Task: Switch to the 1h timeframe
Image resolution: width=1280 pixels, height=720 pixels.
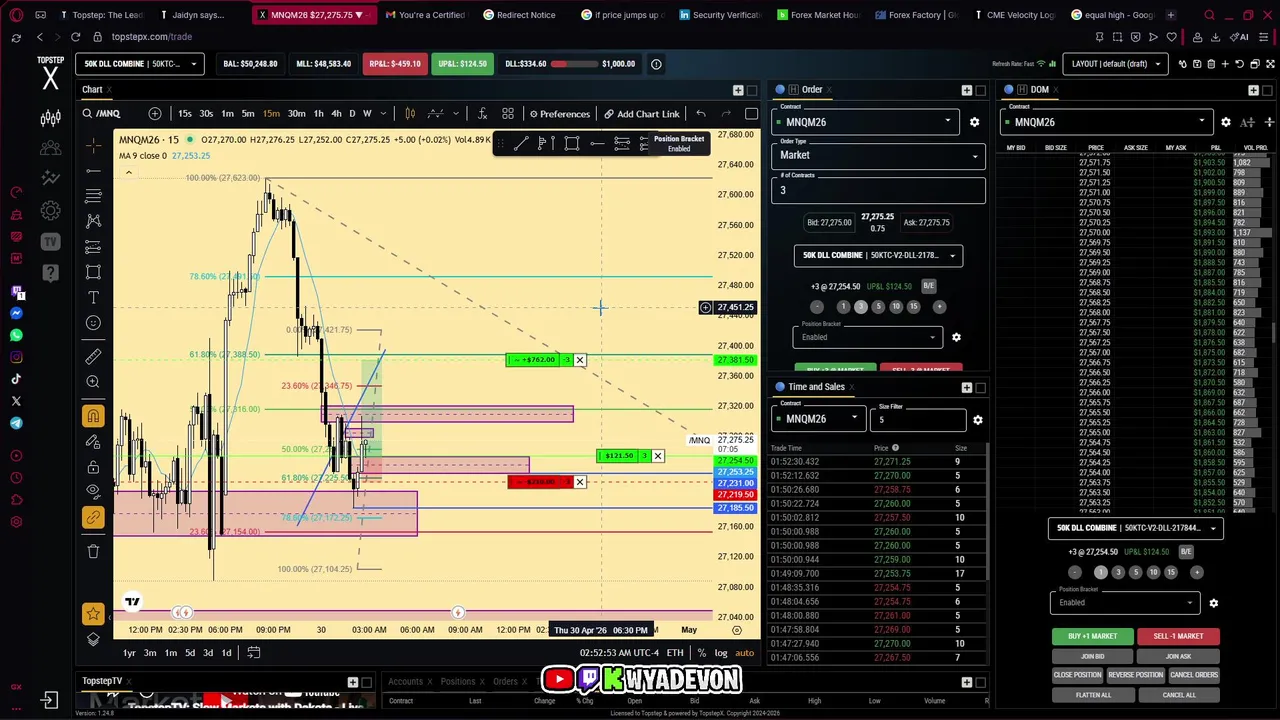Action: point(318,114)
